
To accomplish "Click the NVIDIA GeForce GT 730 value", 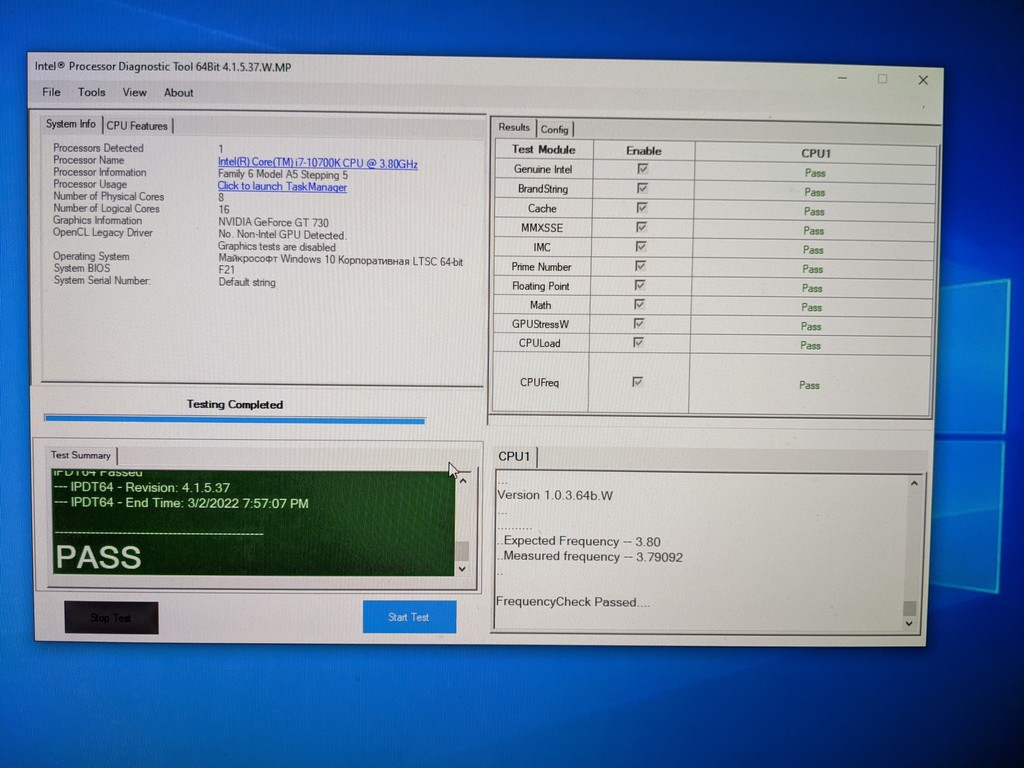I will [x=274, y=223].
